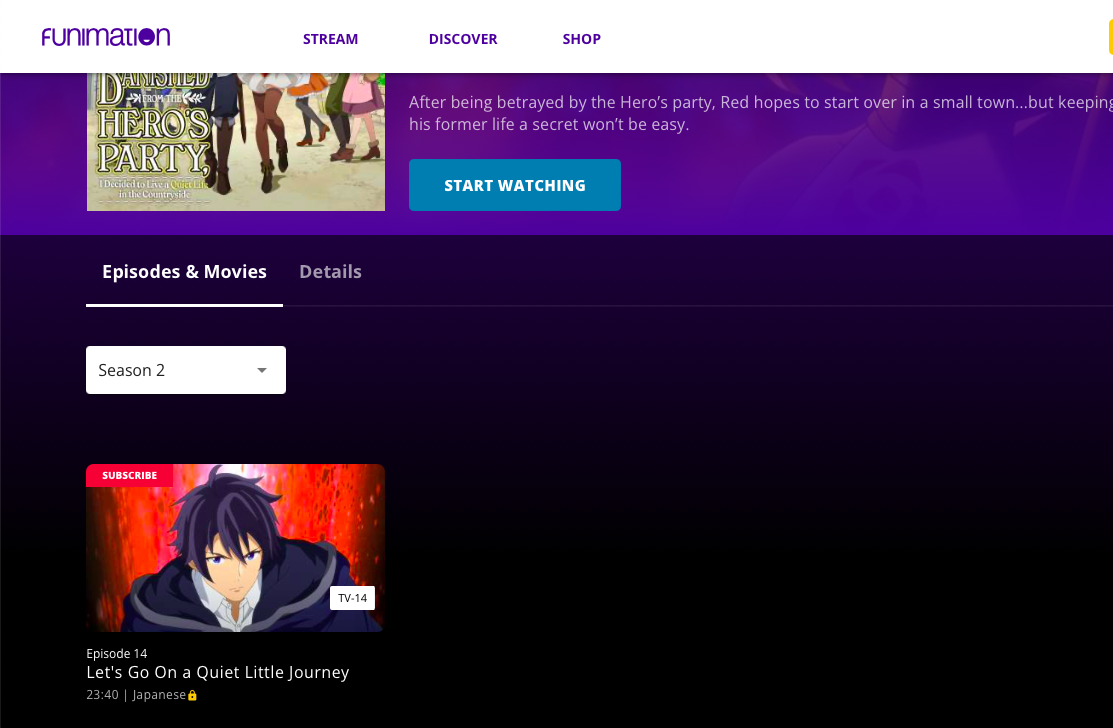This screenshot has width=1113, height=728.
Task: Click the show description text
Action: [x=761, y=113]
